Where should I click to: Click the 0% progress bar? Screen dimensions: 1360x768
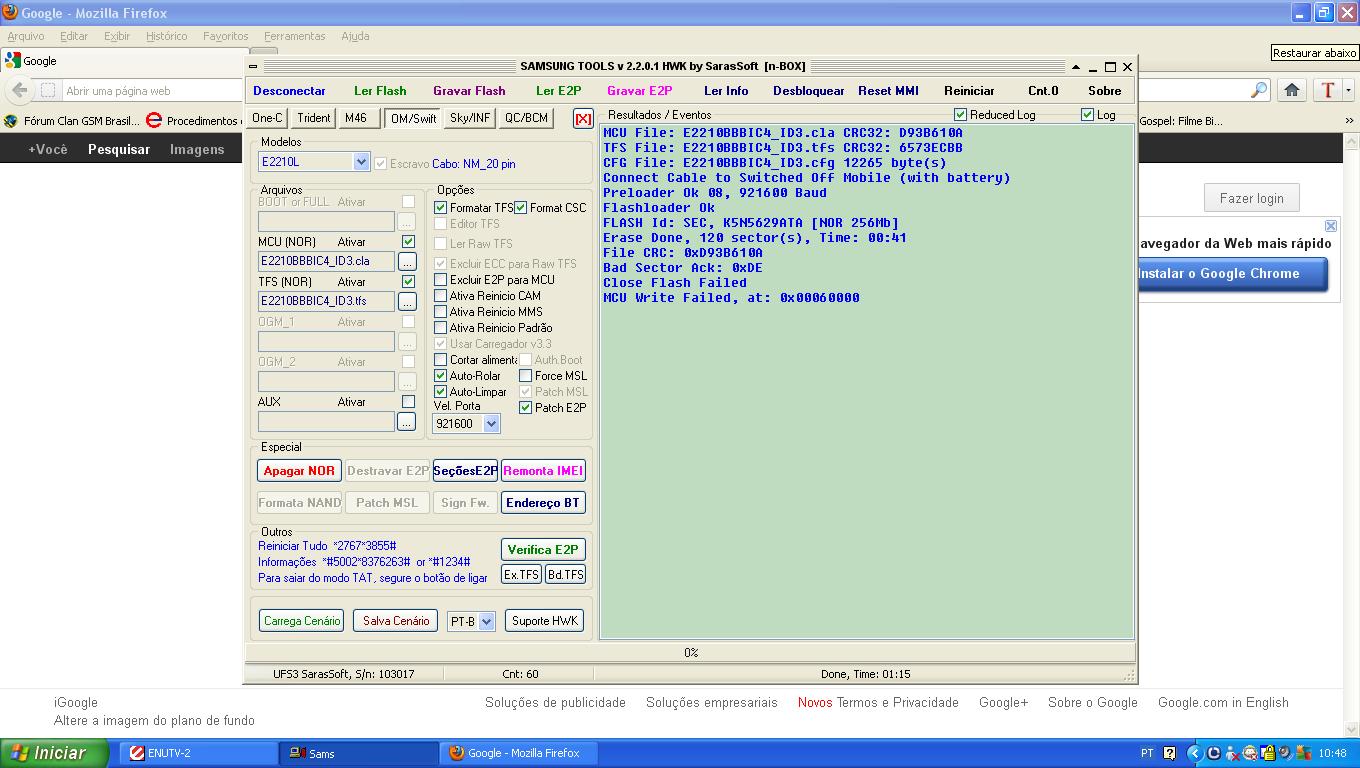[x=690, y=653]
